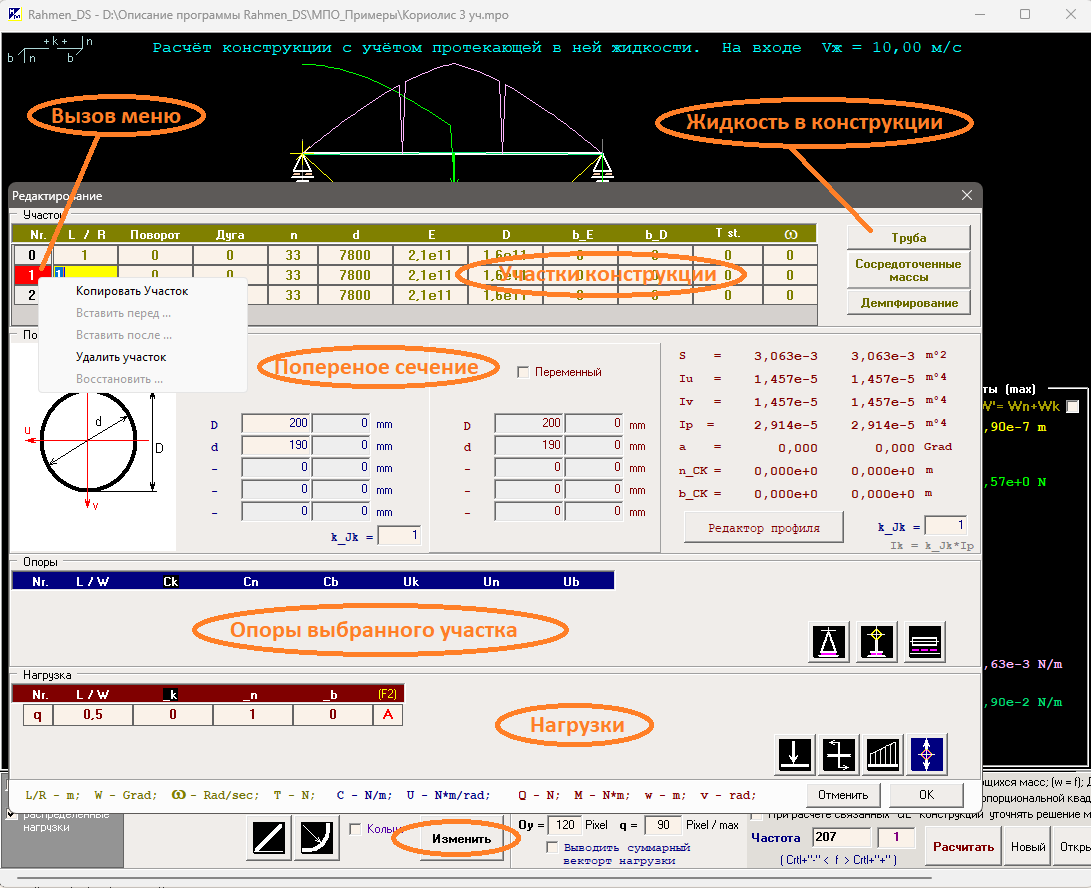Image resolution: width=1091 pixels, height=888 pixels.
Task: Select the arc segment tool
Action: pyautogui.click(x=316, y=838)
